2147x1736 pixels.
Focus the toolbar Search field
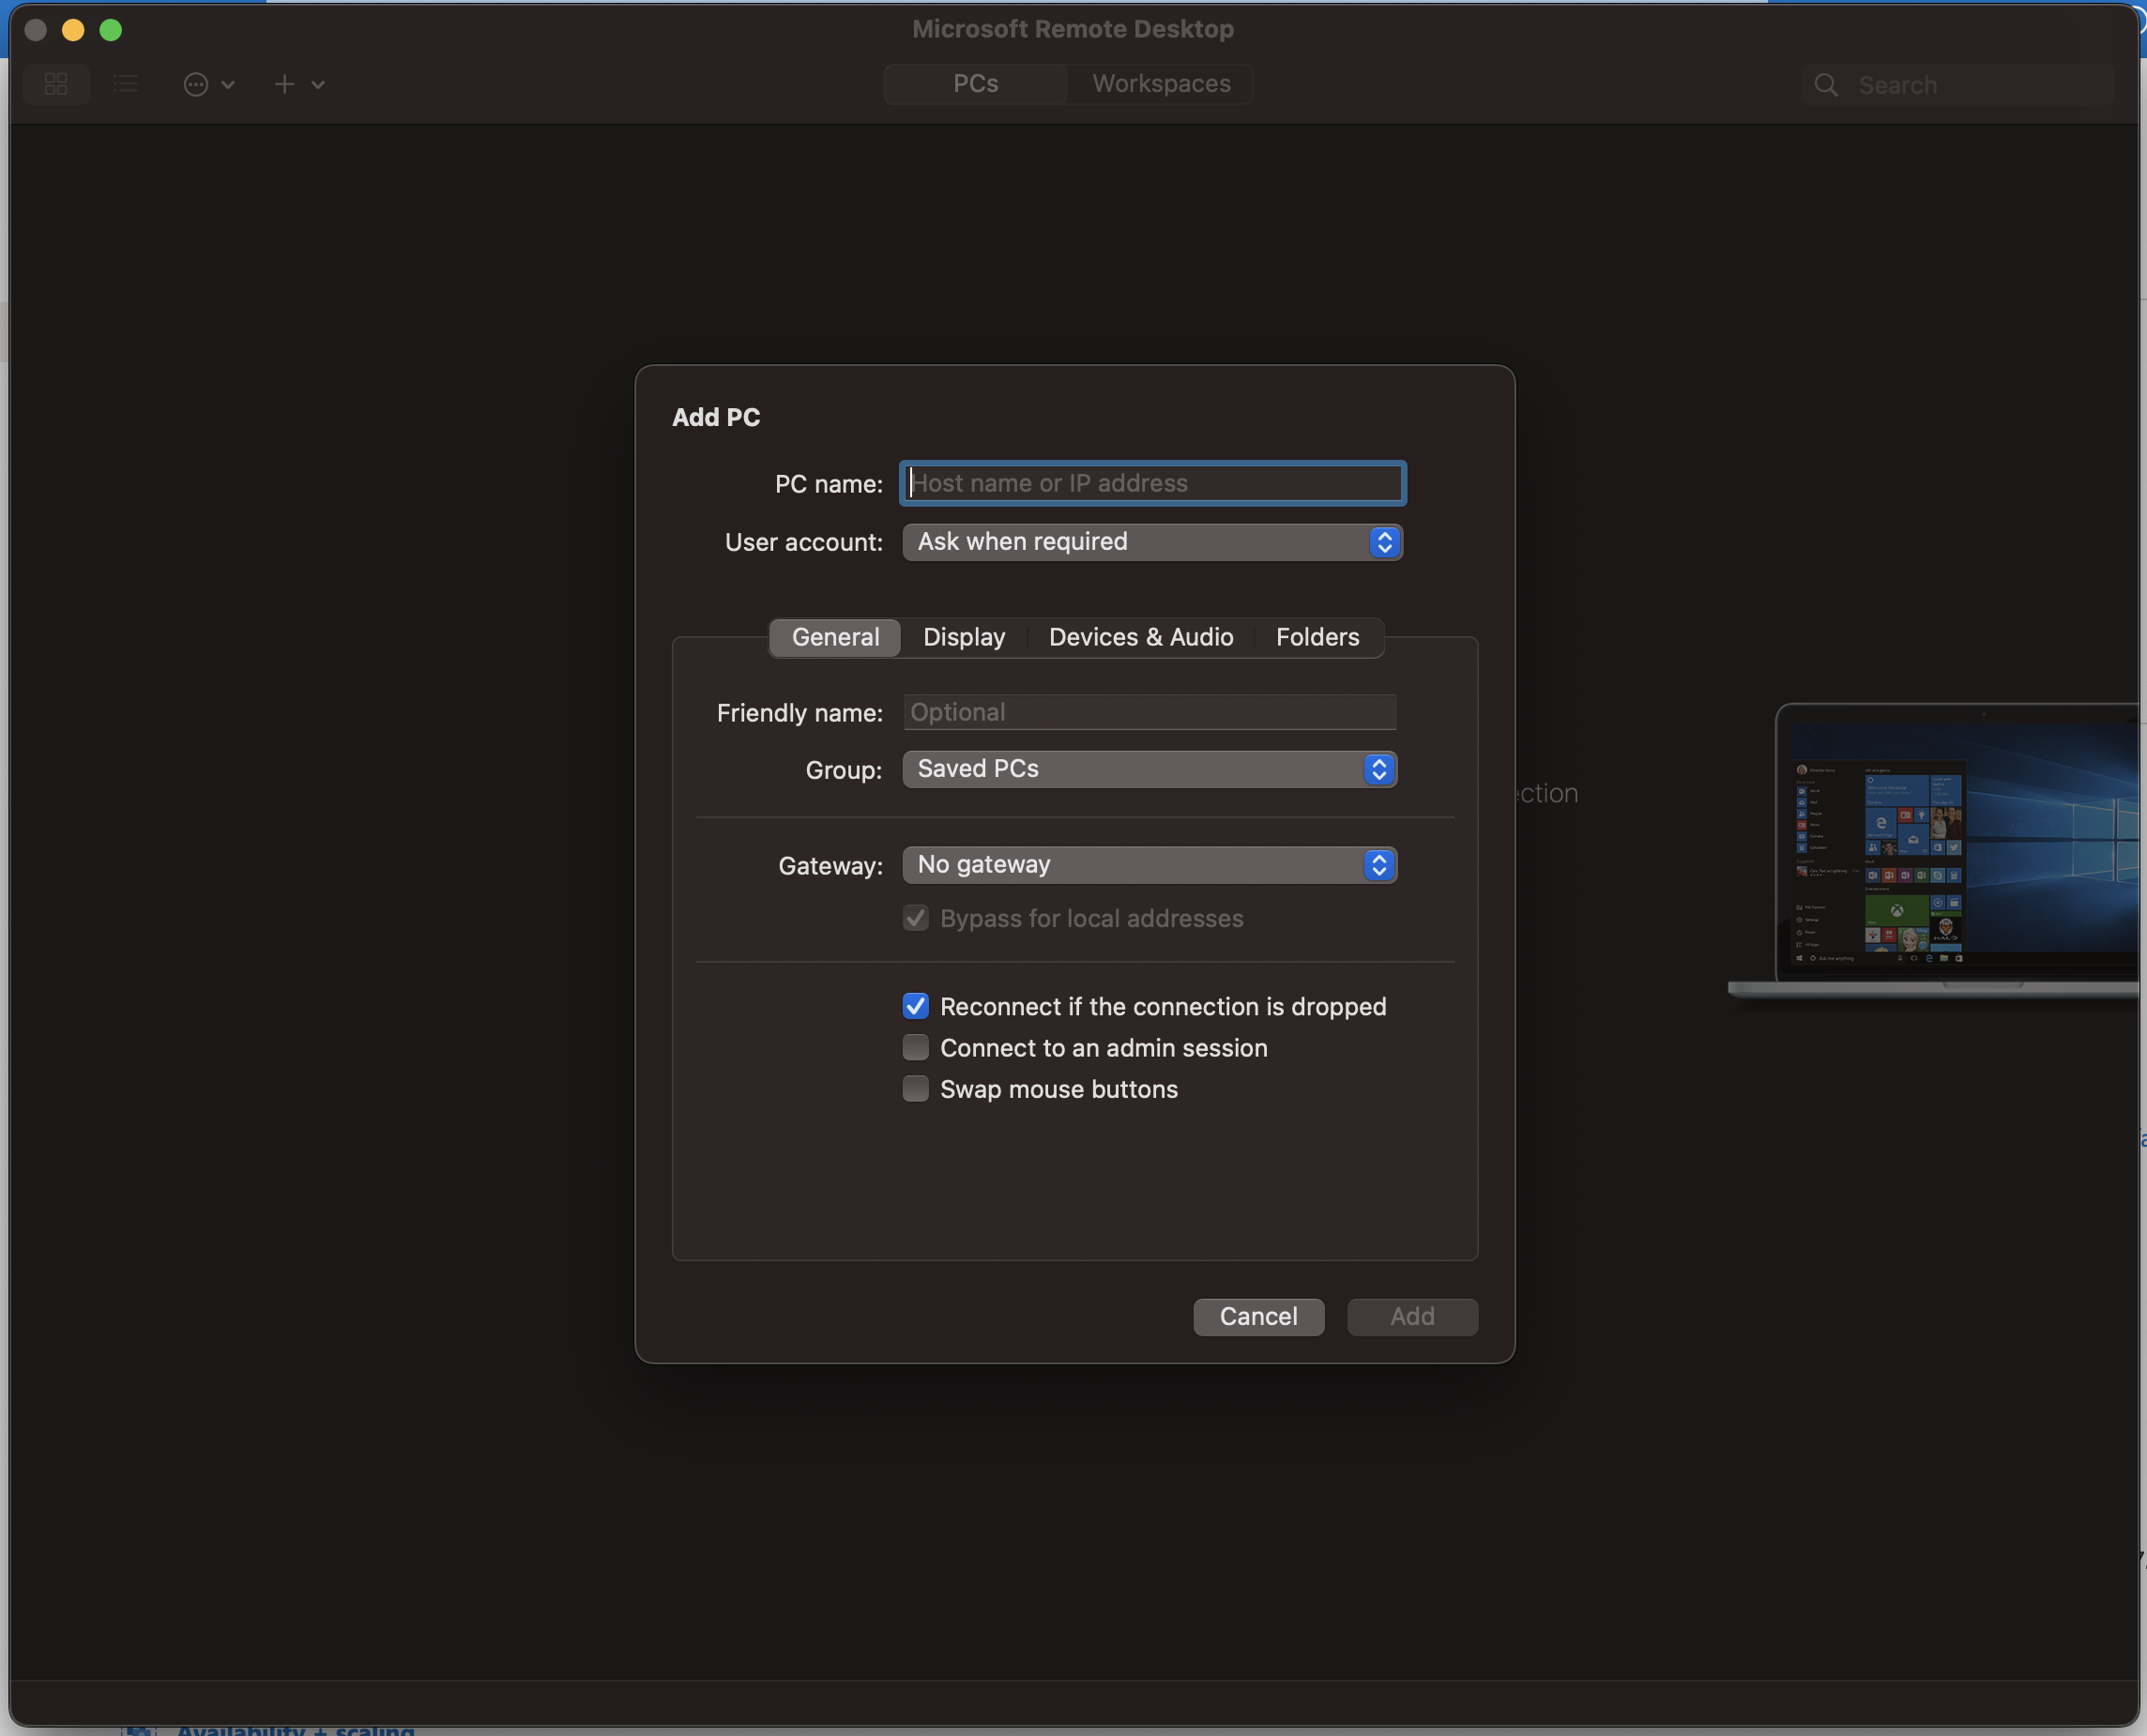tap(1958, 85)
